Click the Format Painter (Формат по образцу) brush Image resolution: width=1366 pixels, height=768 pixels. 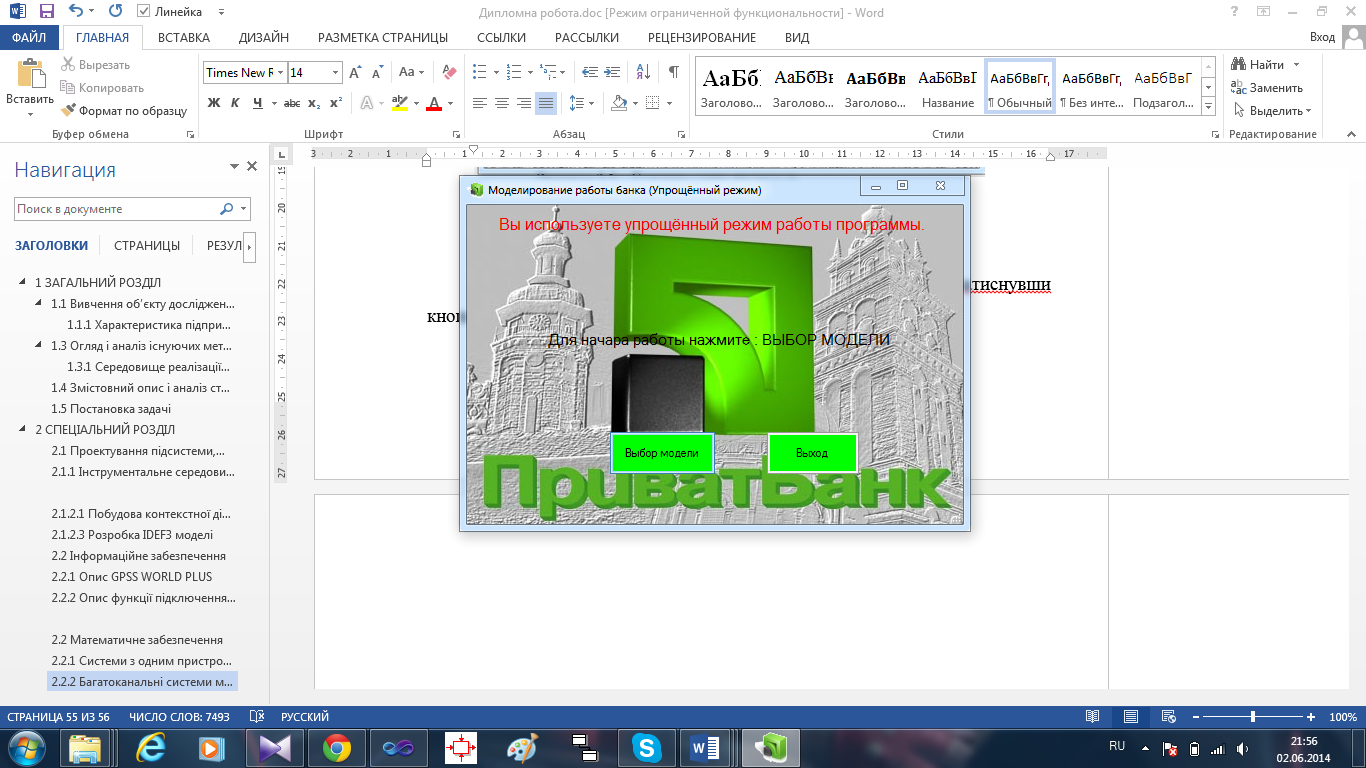[x=124, y=111]
